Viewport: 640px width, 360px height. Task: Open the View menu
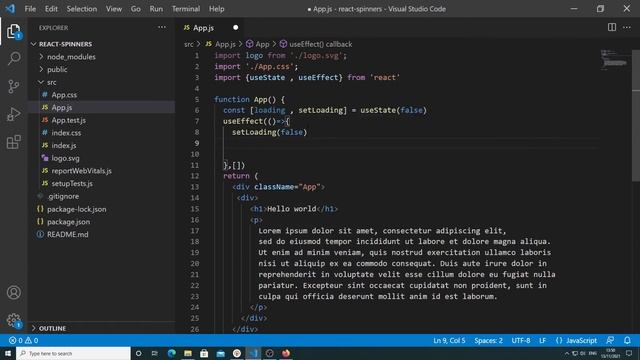pos(114,9)
